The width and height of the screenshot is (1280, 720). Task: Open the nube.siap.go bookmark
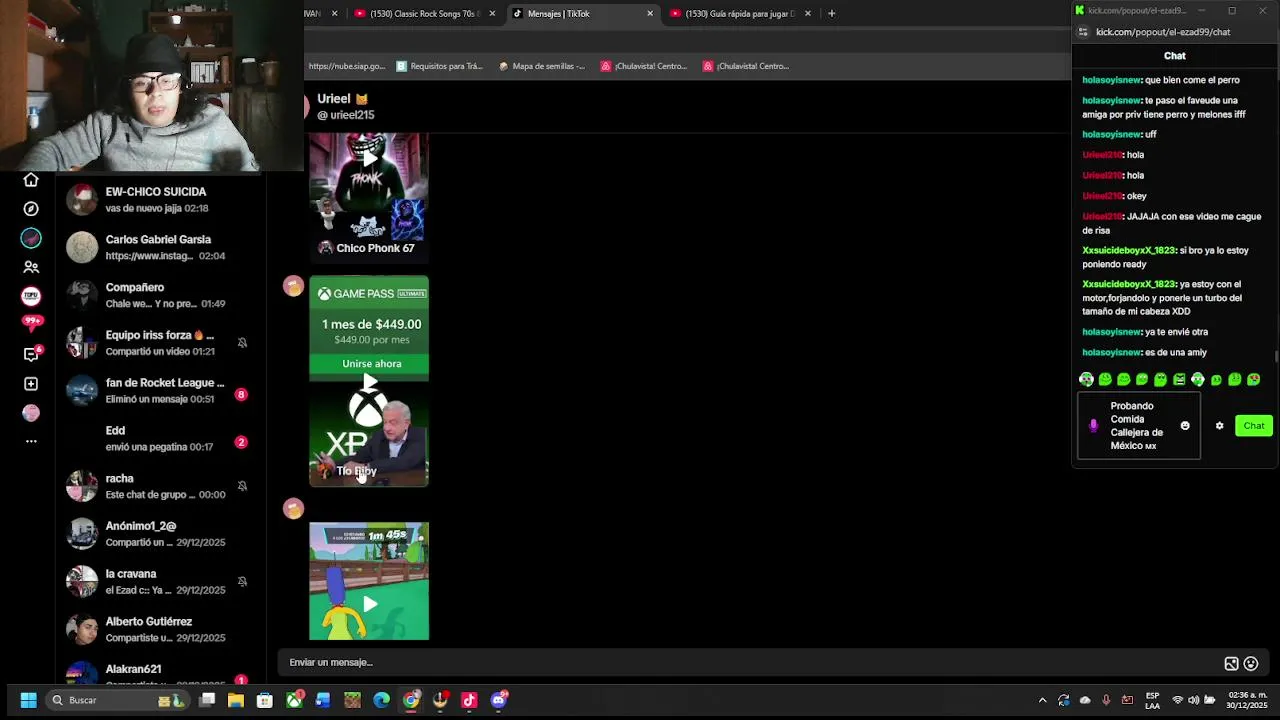(346, 66)
